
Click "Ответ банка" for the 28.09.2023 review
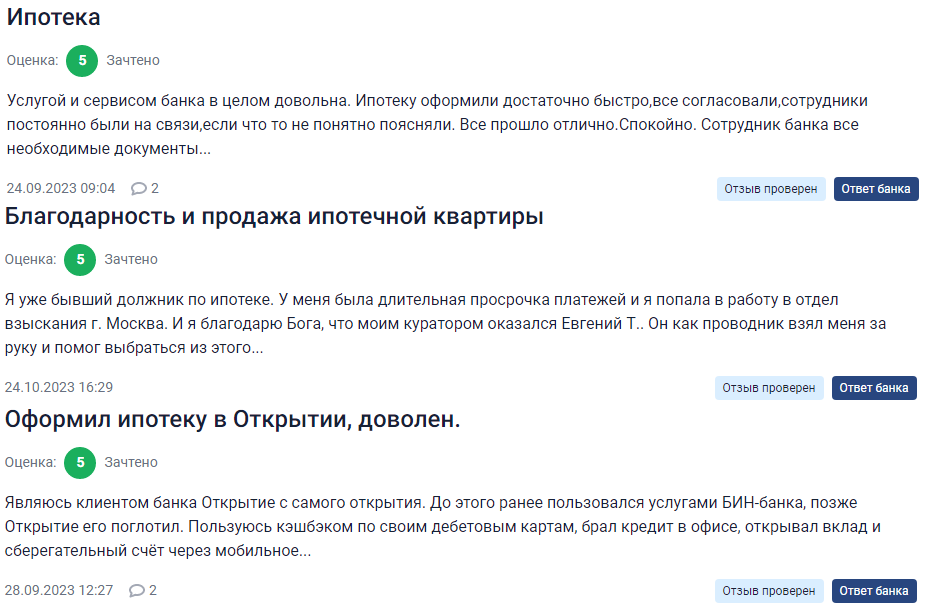874,591
